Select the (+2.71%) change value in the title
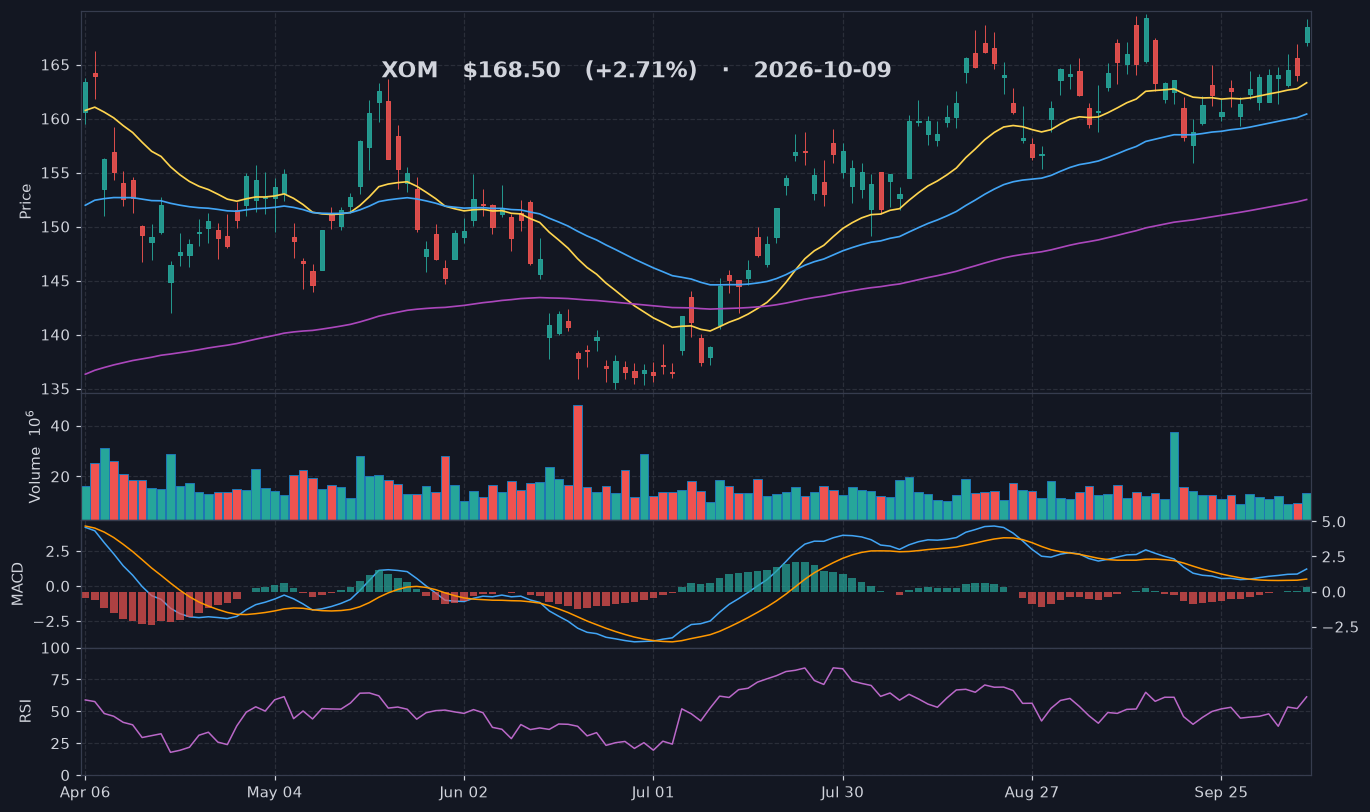Screen dimensions: 1370x812 641,70
